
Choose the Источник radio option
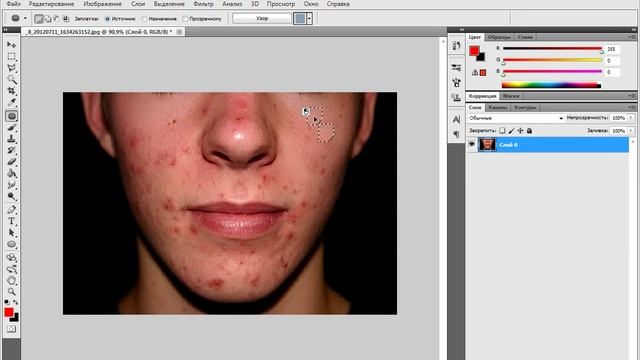tap(108, 19)
